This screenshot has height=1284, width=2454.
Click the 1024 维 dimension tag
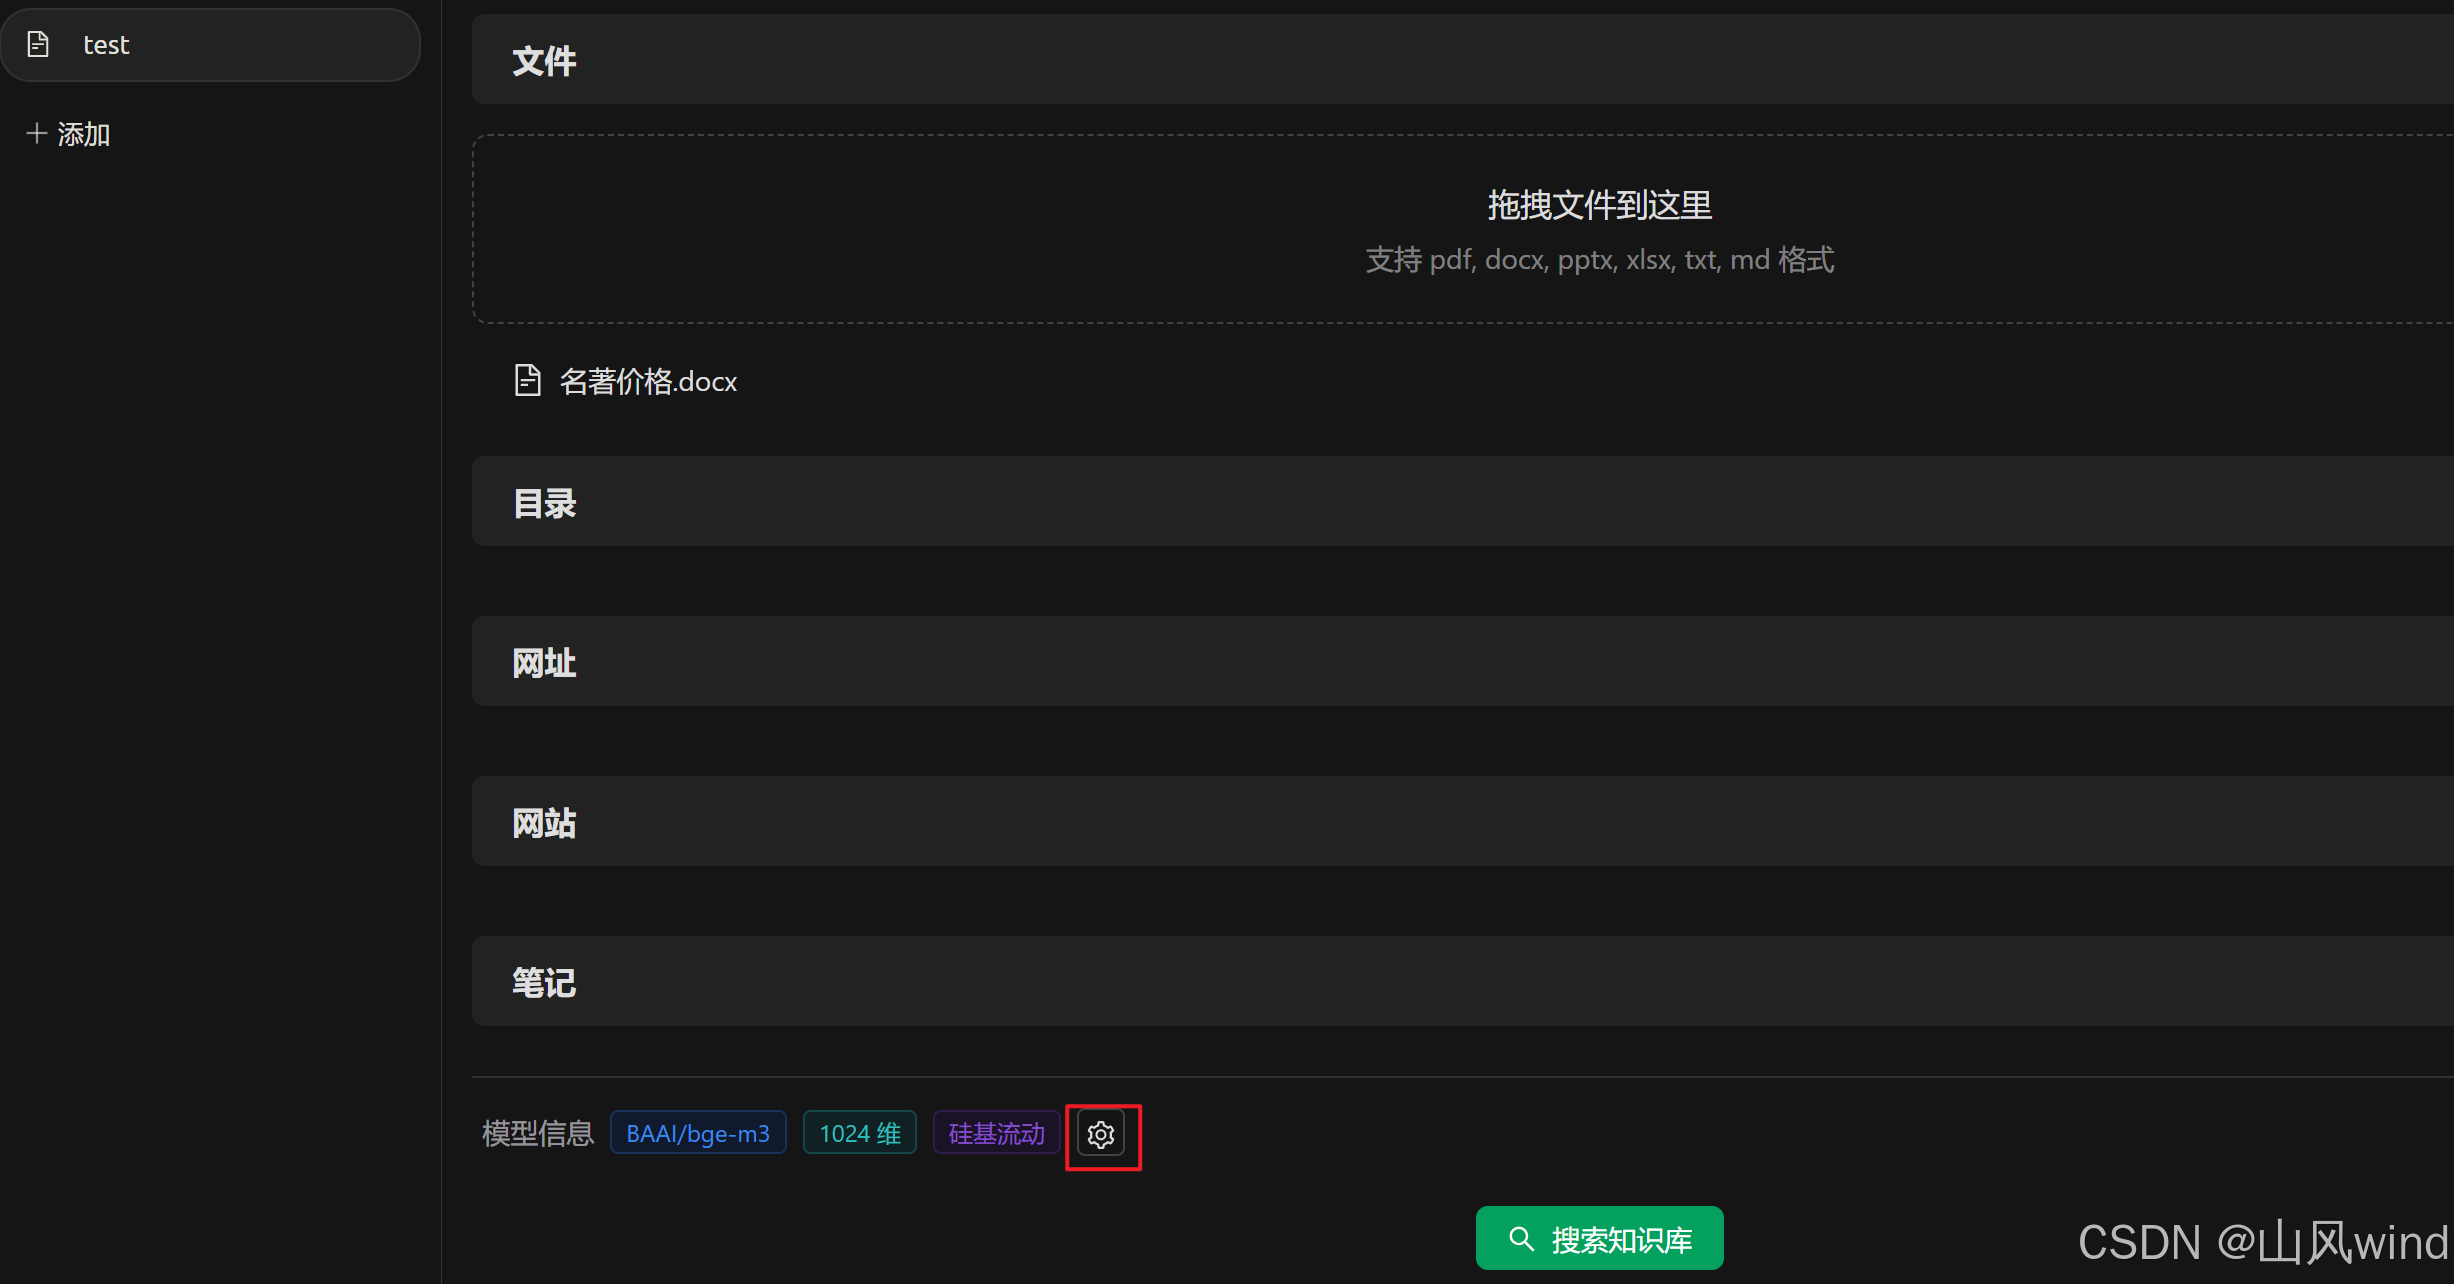tap(860, 1133)
